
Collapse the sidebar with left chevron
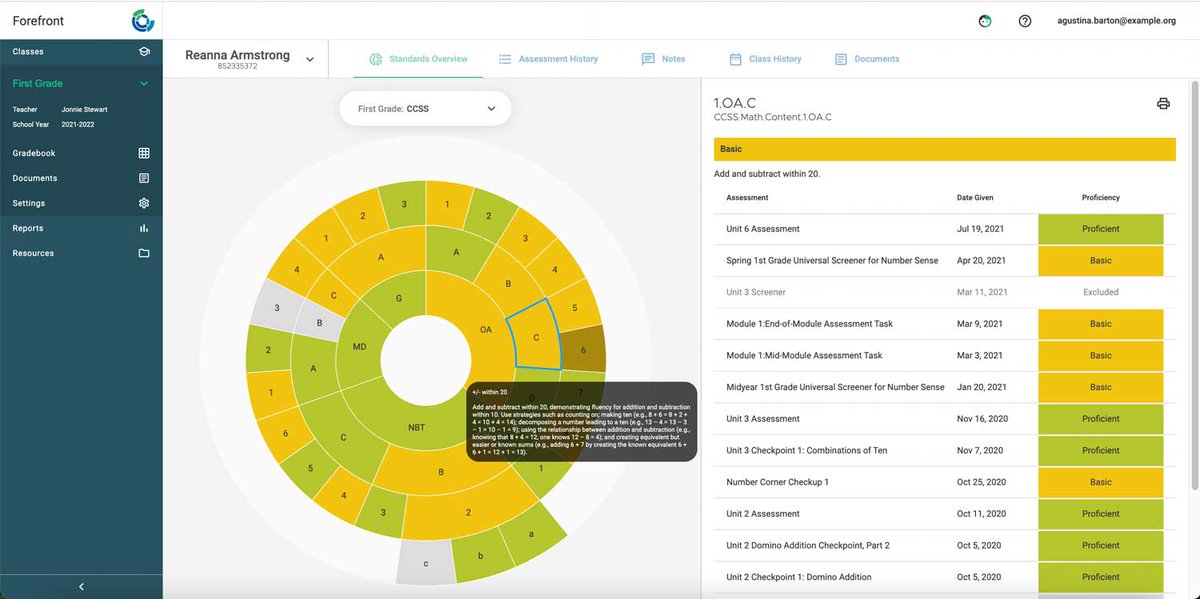click(x=81, y=587)
